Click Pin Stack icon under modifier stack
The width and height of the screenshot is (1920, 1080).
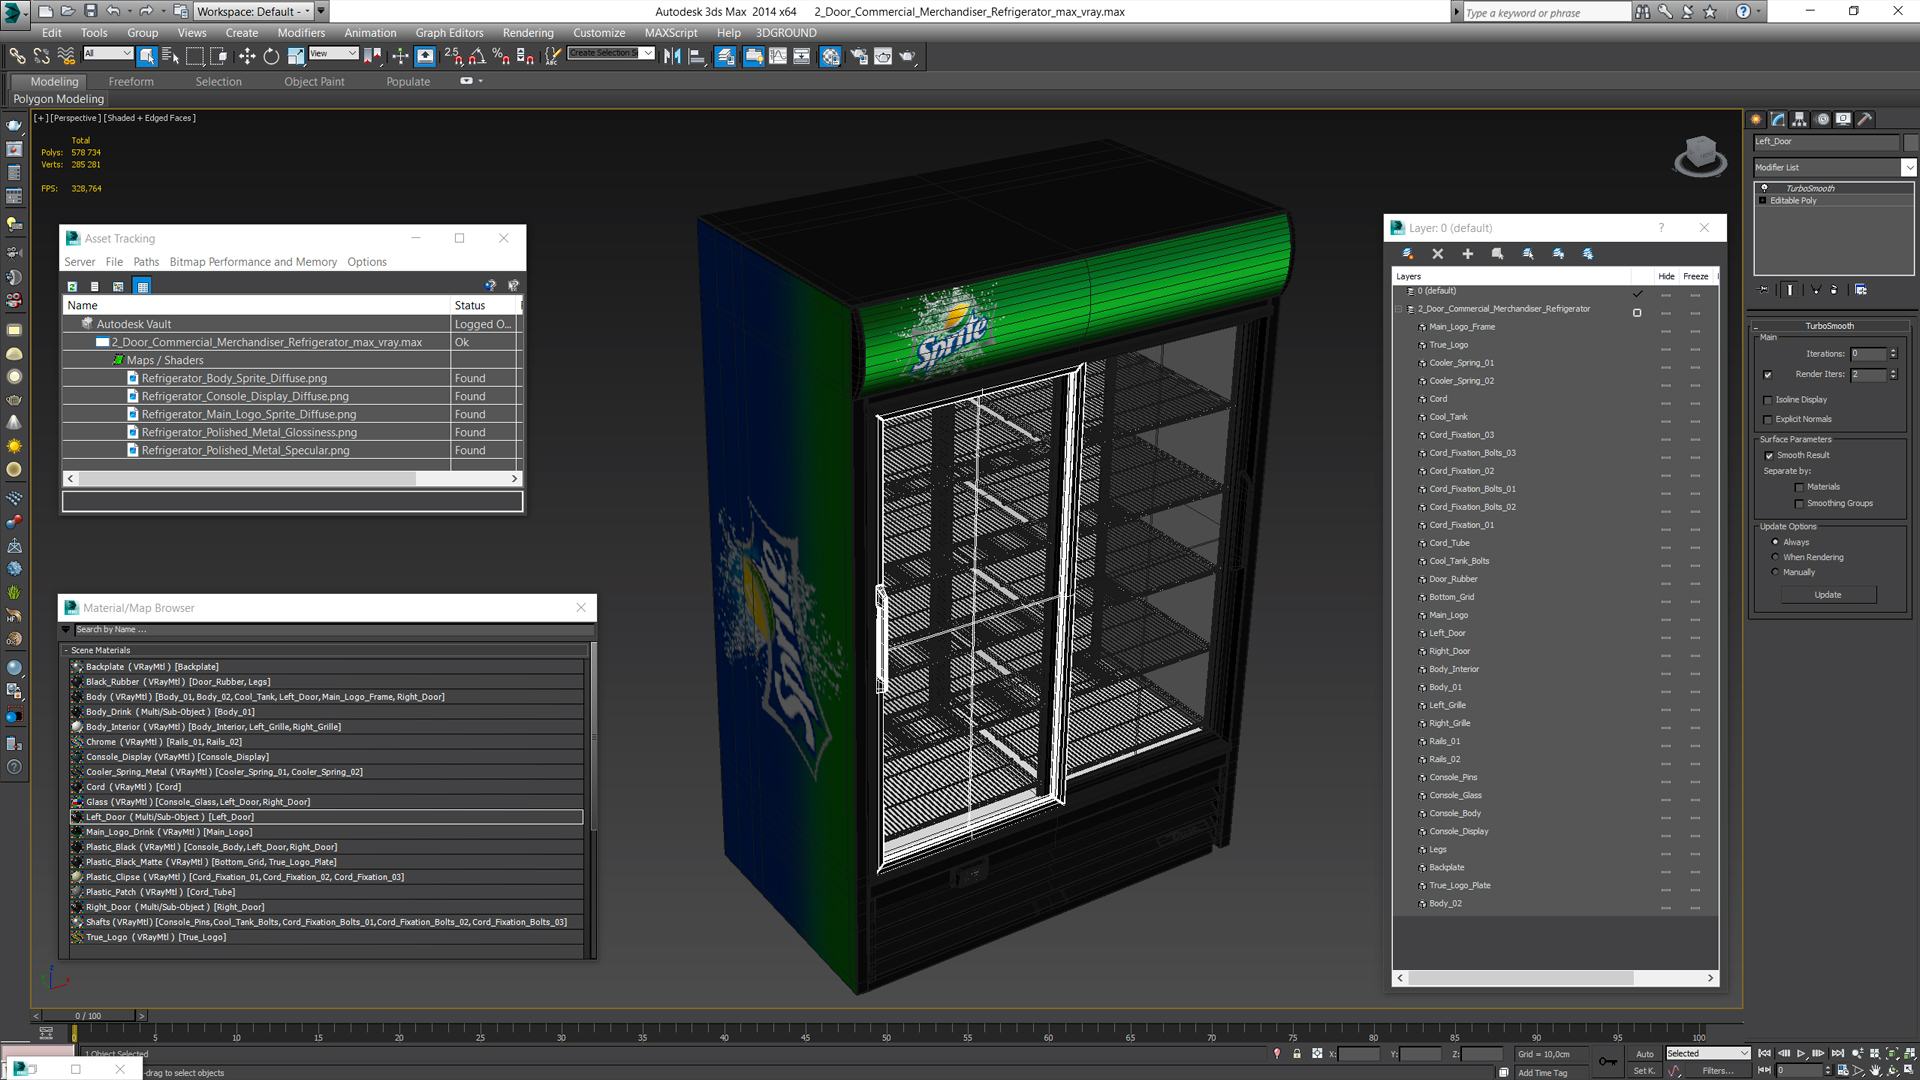click(x=1764, y=290)
